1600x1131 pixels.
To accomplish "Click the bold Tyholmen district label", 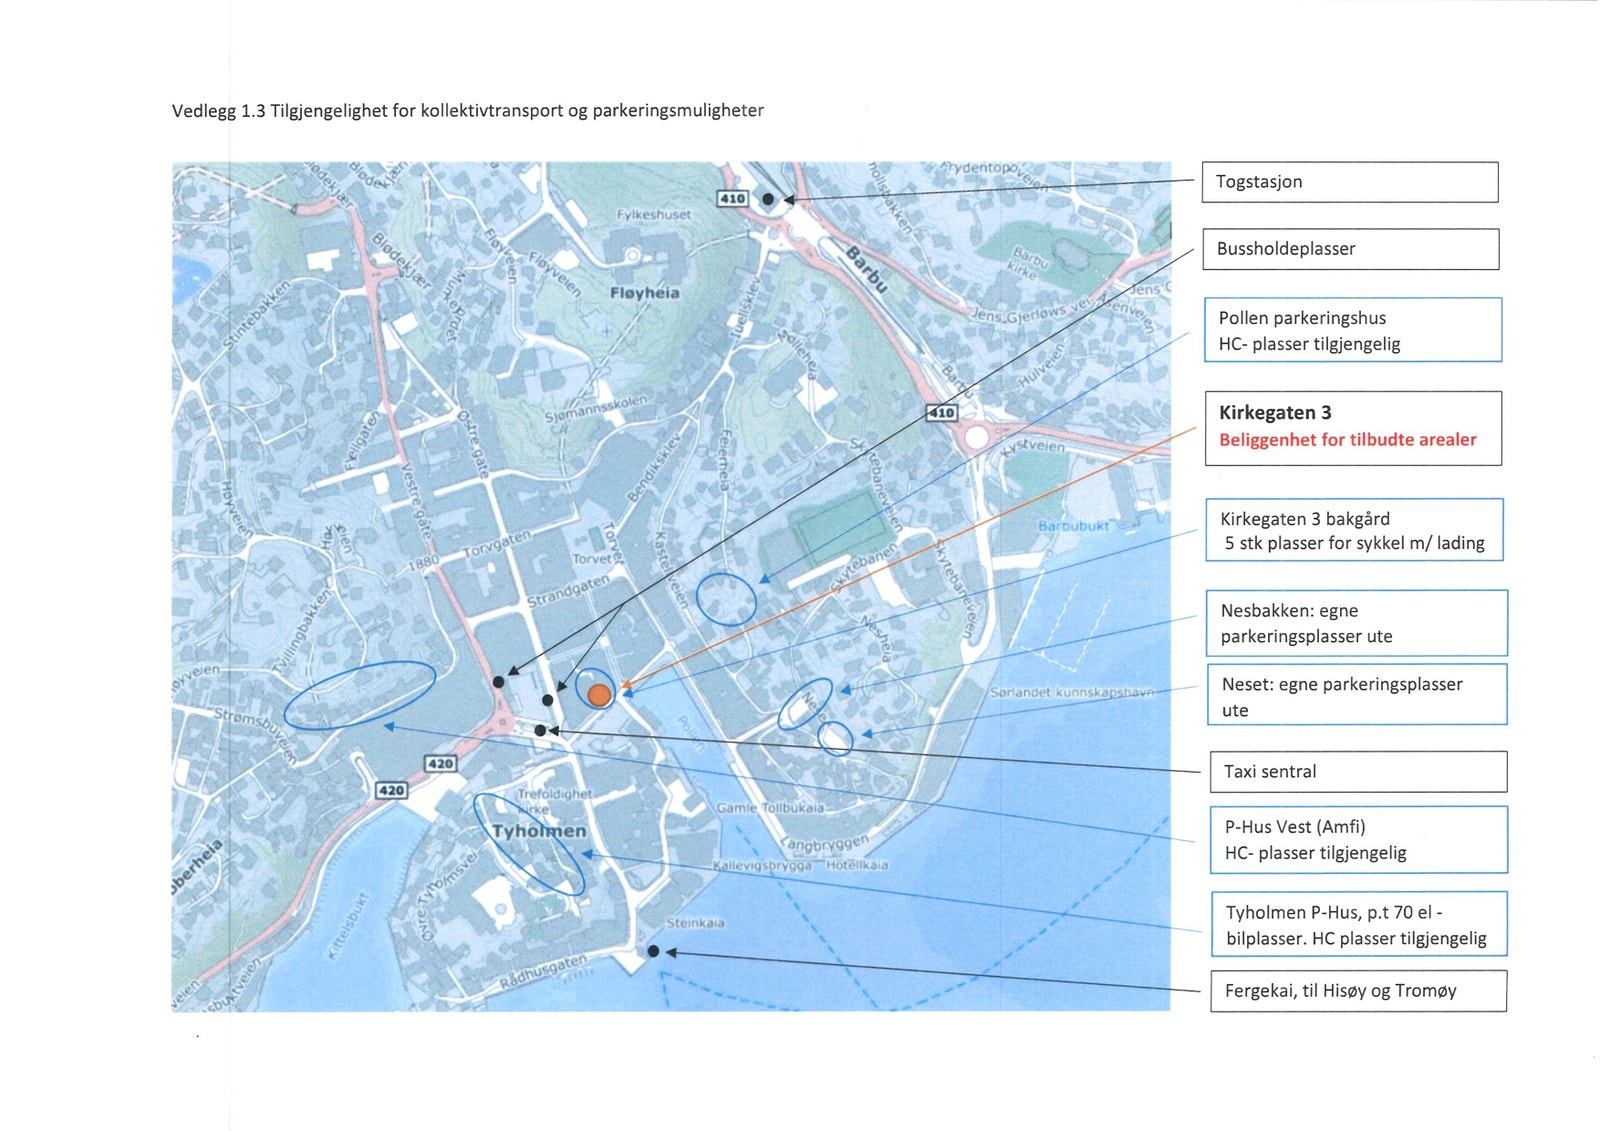I will coord(539,831).
